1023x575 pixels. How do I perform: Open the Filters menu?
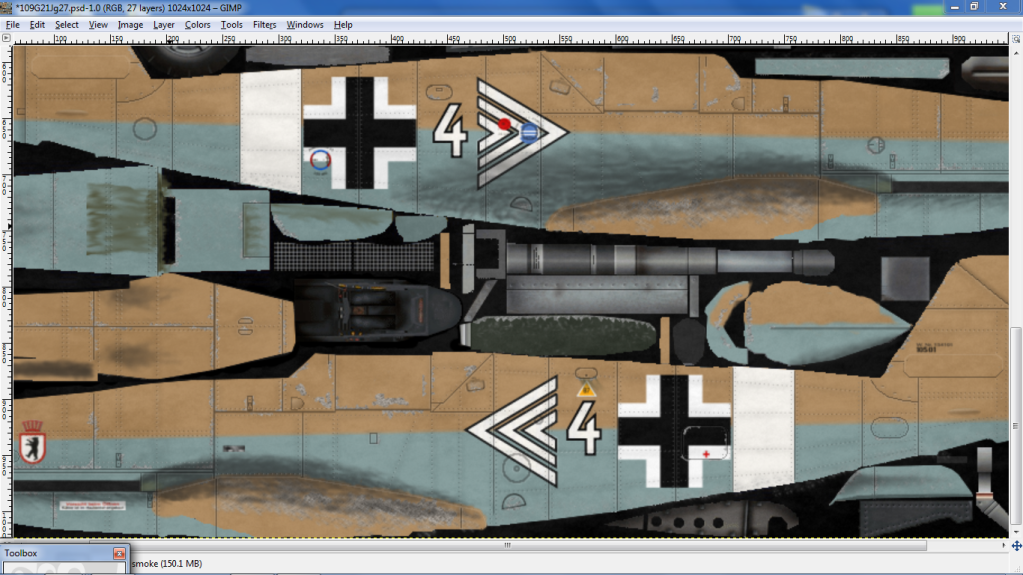point(264,25)
